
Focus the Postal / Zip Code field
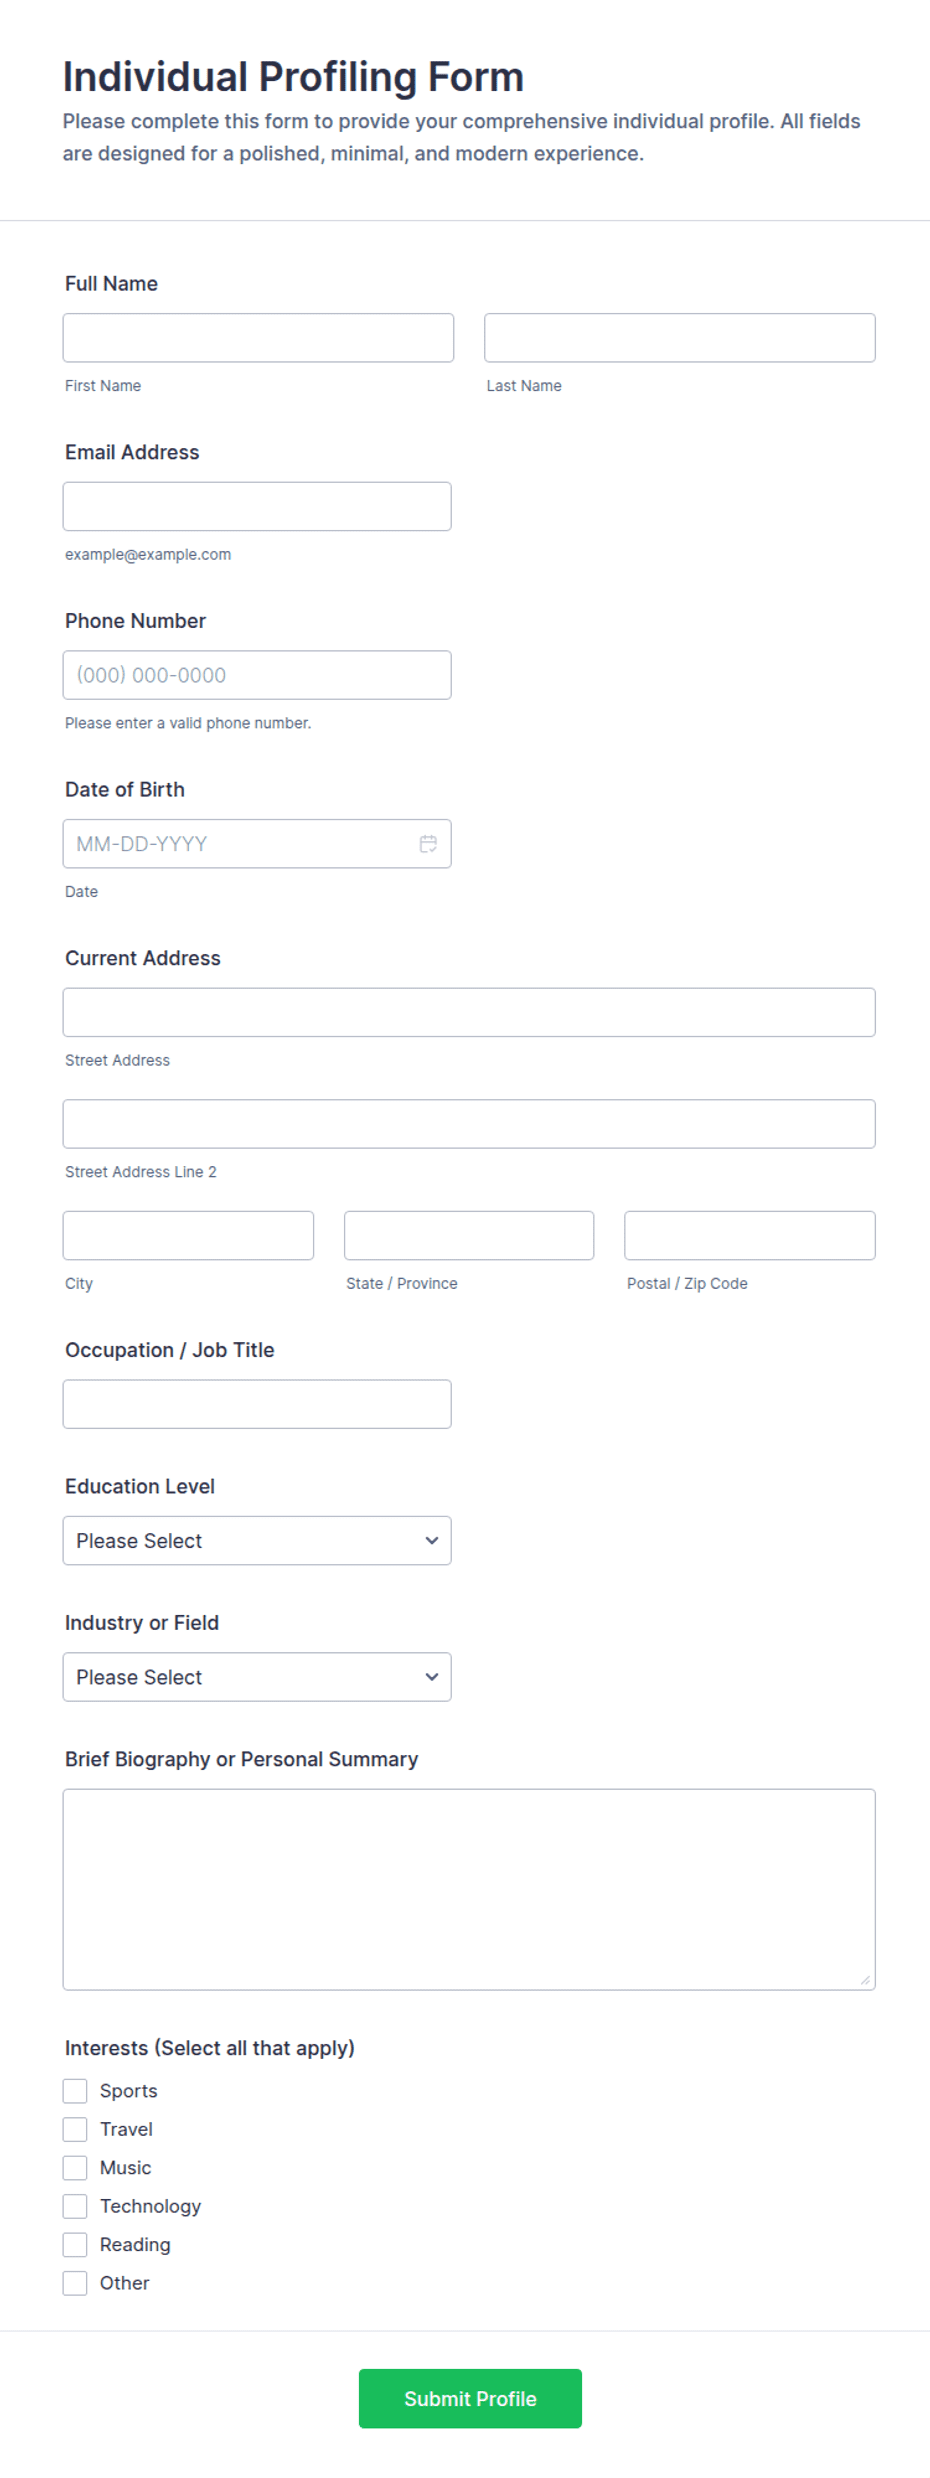tap(750, 1236)
